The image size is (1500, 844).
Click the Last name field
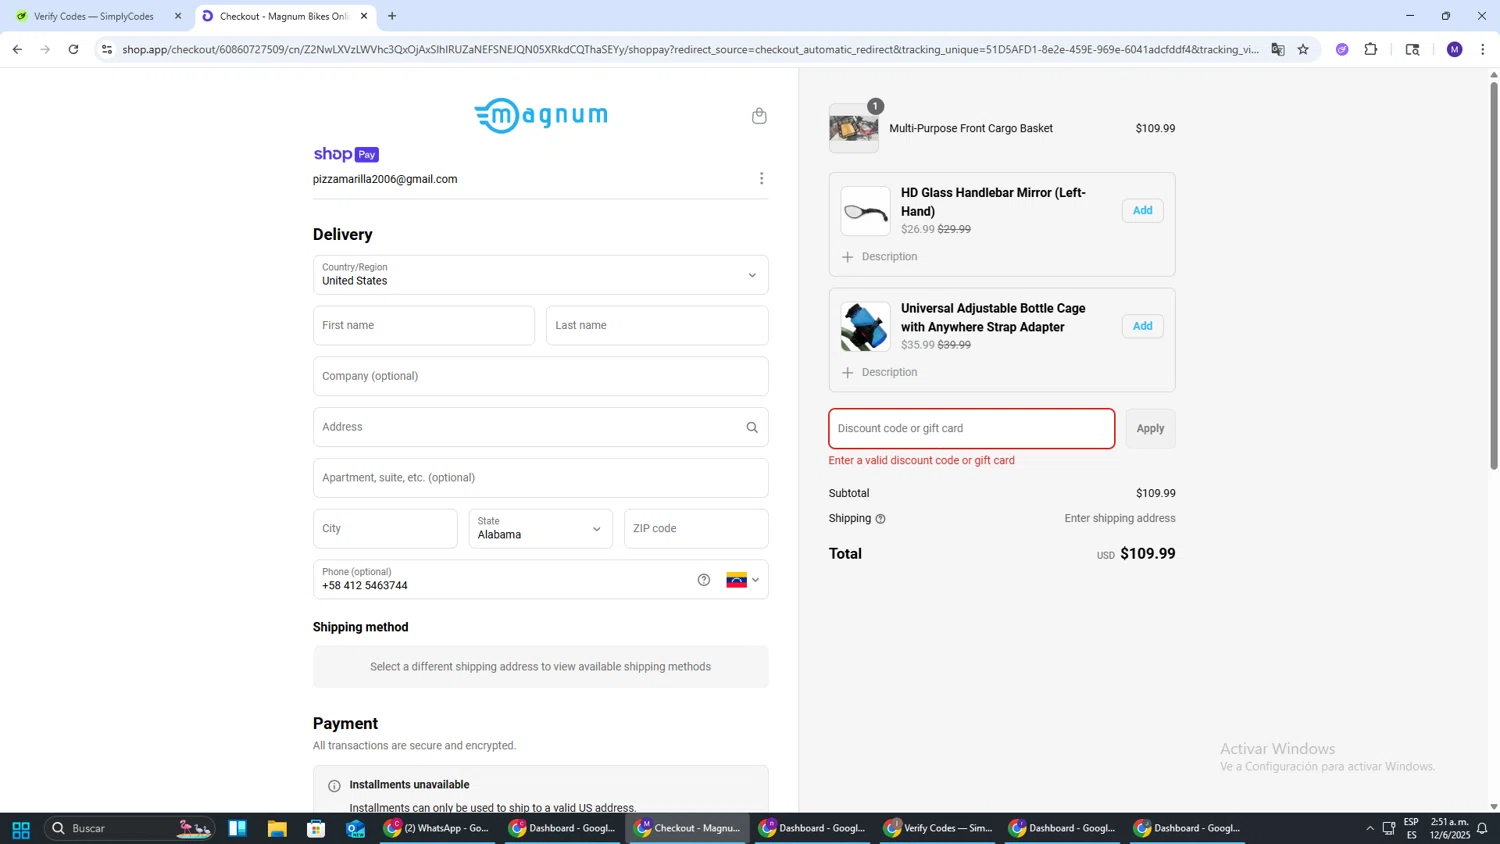click(x=657, y=326)
